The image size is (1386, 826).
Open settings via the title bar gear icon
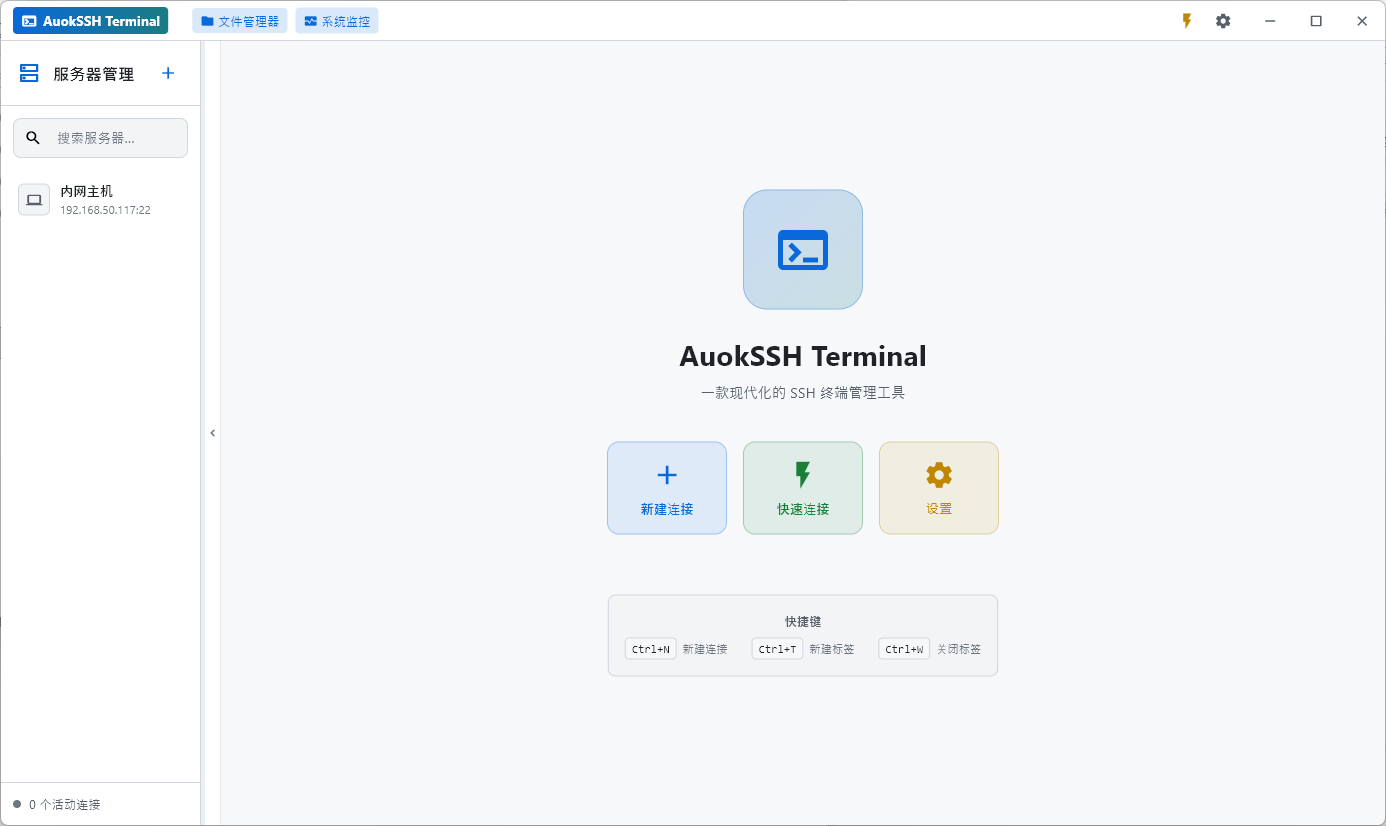[x=1223, y=21]
